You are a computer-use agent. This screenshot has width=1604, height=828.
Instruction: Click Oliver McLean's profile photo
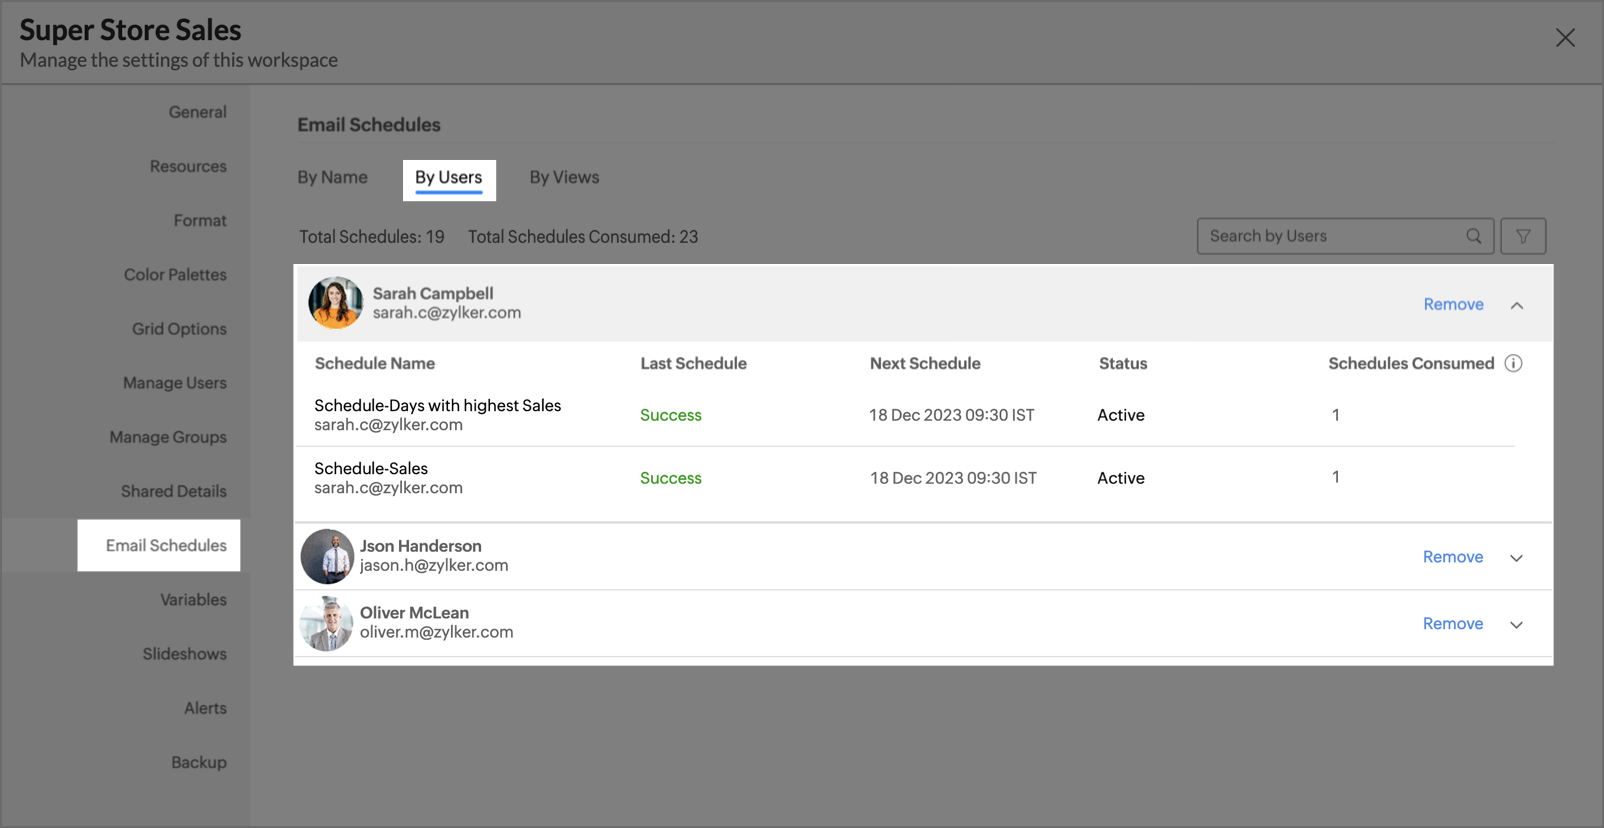[327, 623]
